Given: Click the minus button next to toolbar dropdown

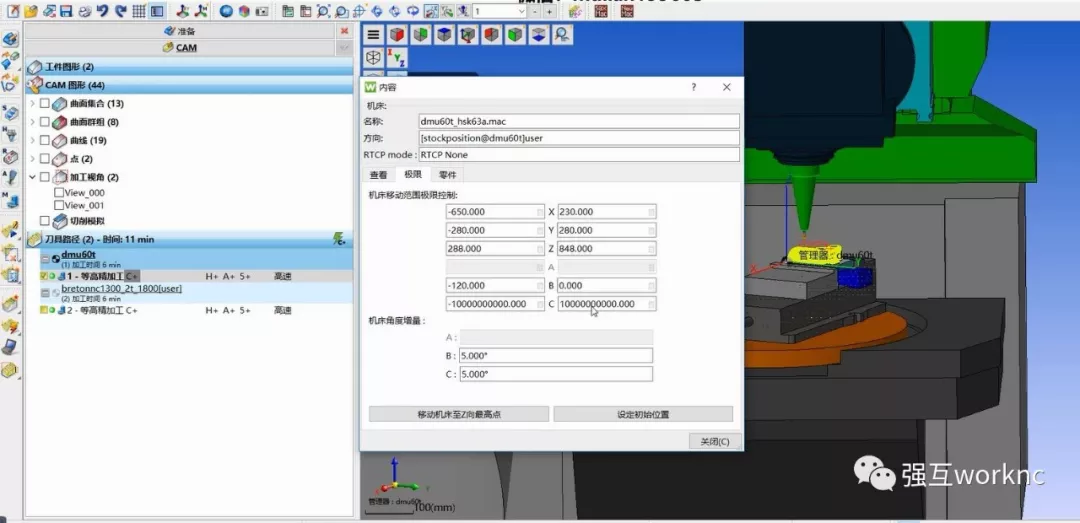Looking at the screenshot, I should [534, 11].
